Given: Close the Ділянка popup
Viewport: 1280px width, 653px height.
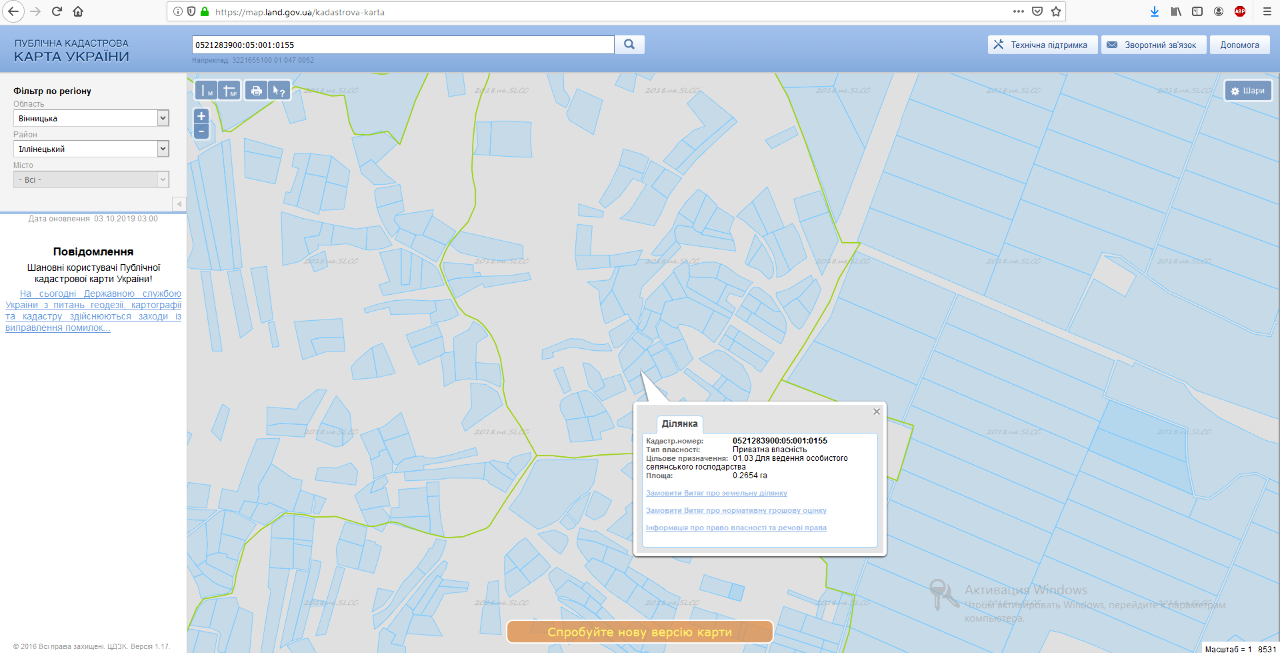Looking at the screenshot, I should click(876, 411).
